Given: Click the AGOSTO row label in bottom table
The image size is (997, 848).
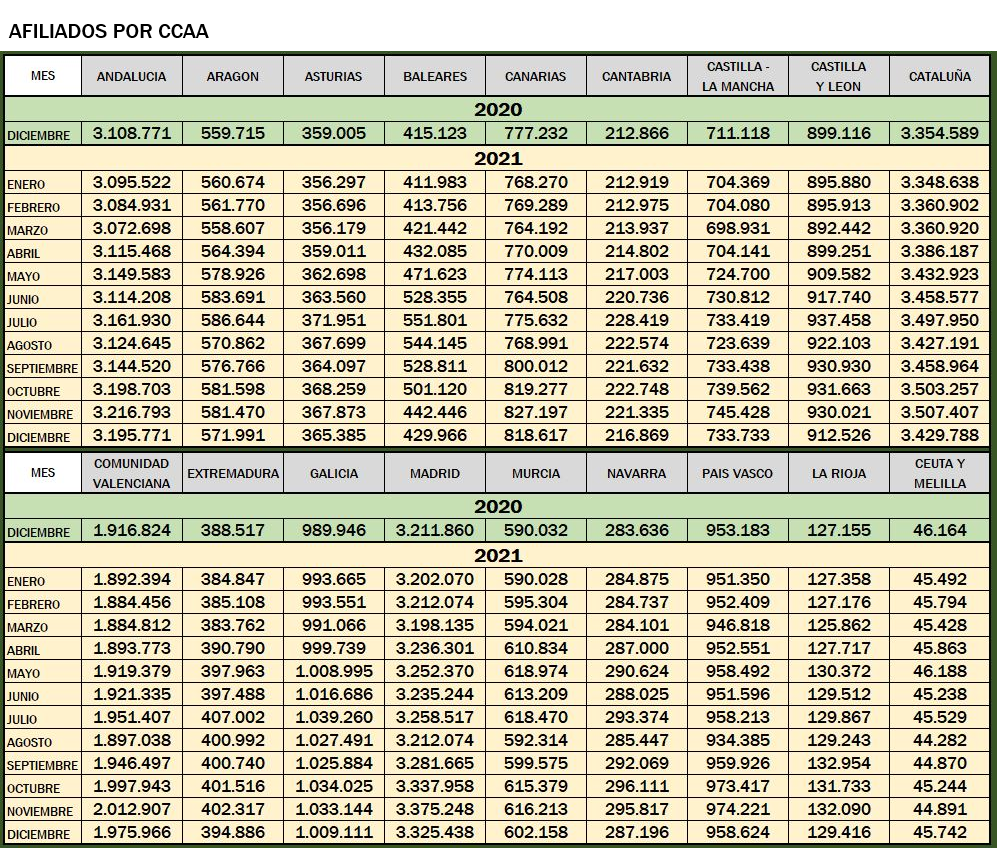Looking at the screenshot, I should tap(29, 742).
